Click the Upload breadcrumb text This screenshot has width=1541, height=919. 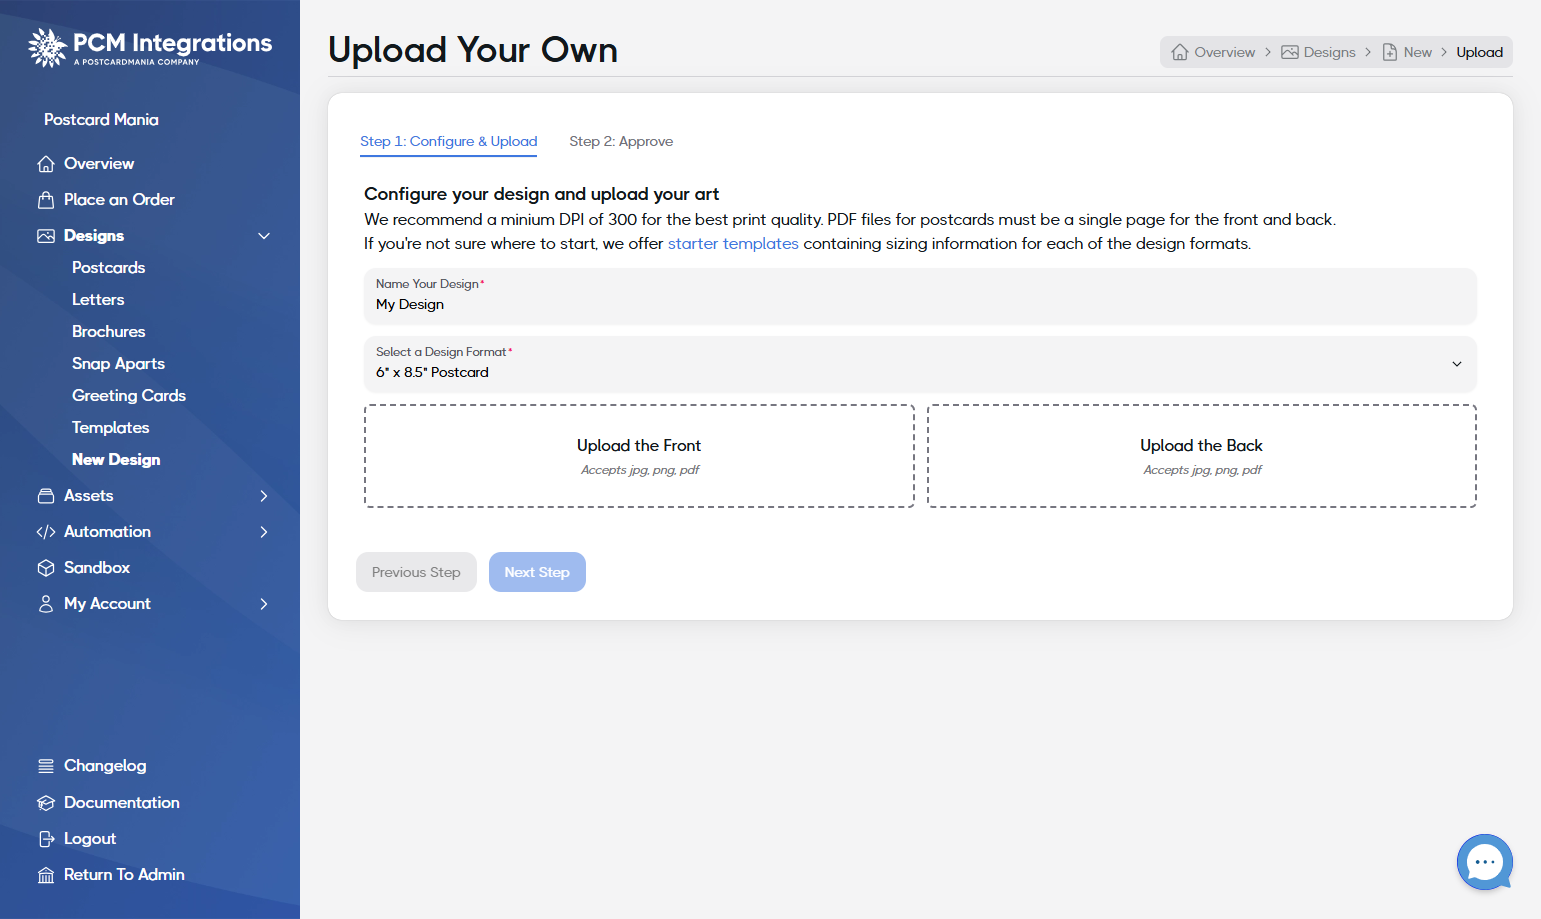tap(1480, 52)
